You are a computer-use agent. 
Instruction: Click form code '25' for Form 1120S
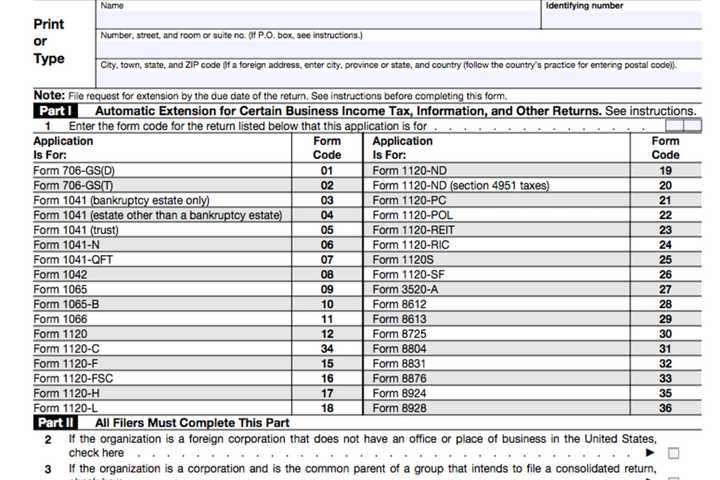pyautogui.click(x=665, y=260)
